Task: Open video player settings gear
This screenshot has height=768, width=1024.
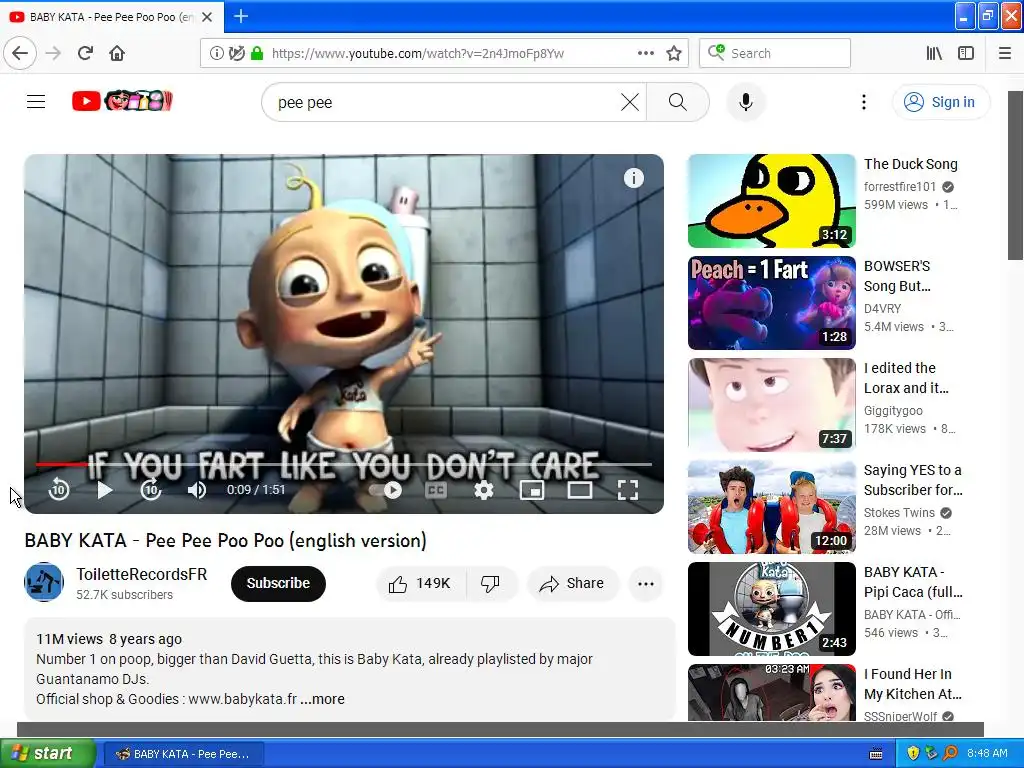Action: click(x=483, y=489)
